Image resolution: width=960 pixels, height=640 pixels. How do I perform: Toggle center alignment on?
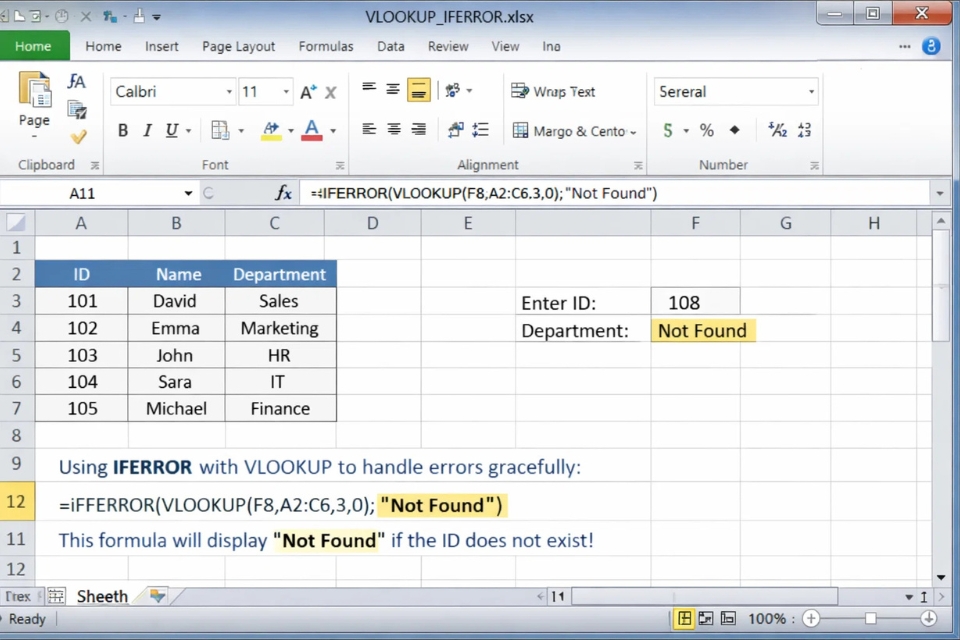coord(393,130)
